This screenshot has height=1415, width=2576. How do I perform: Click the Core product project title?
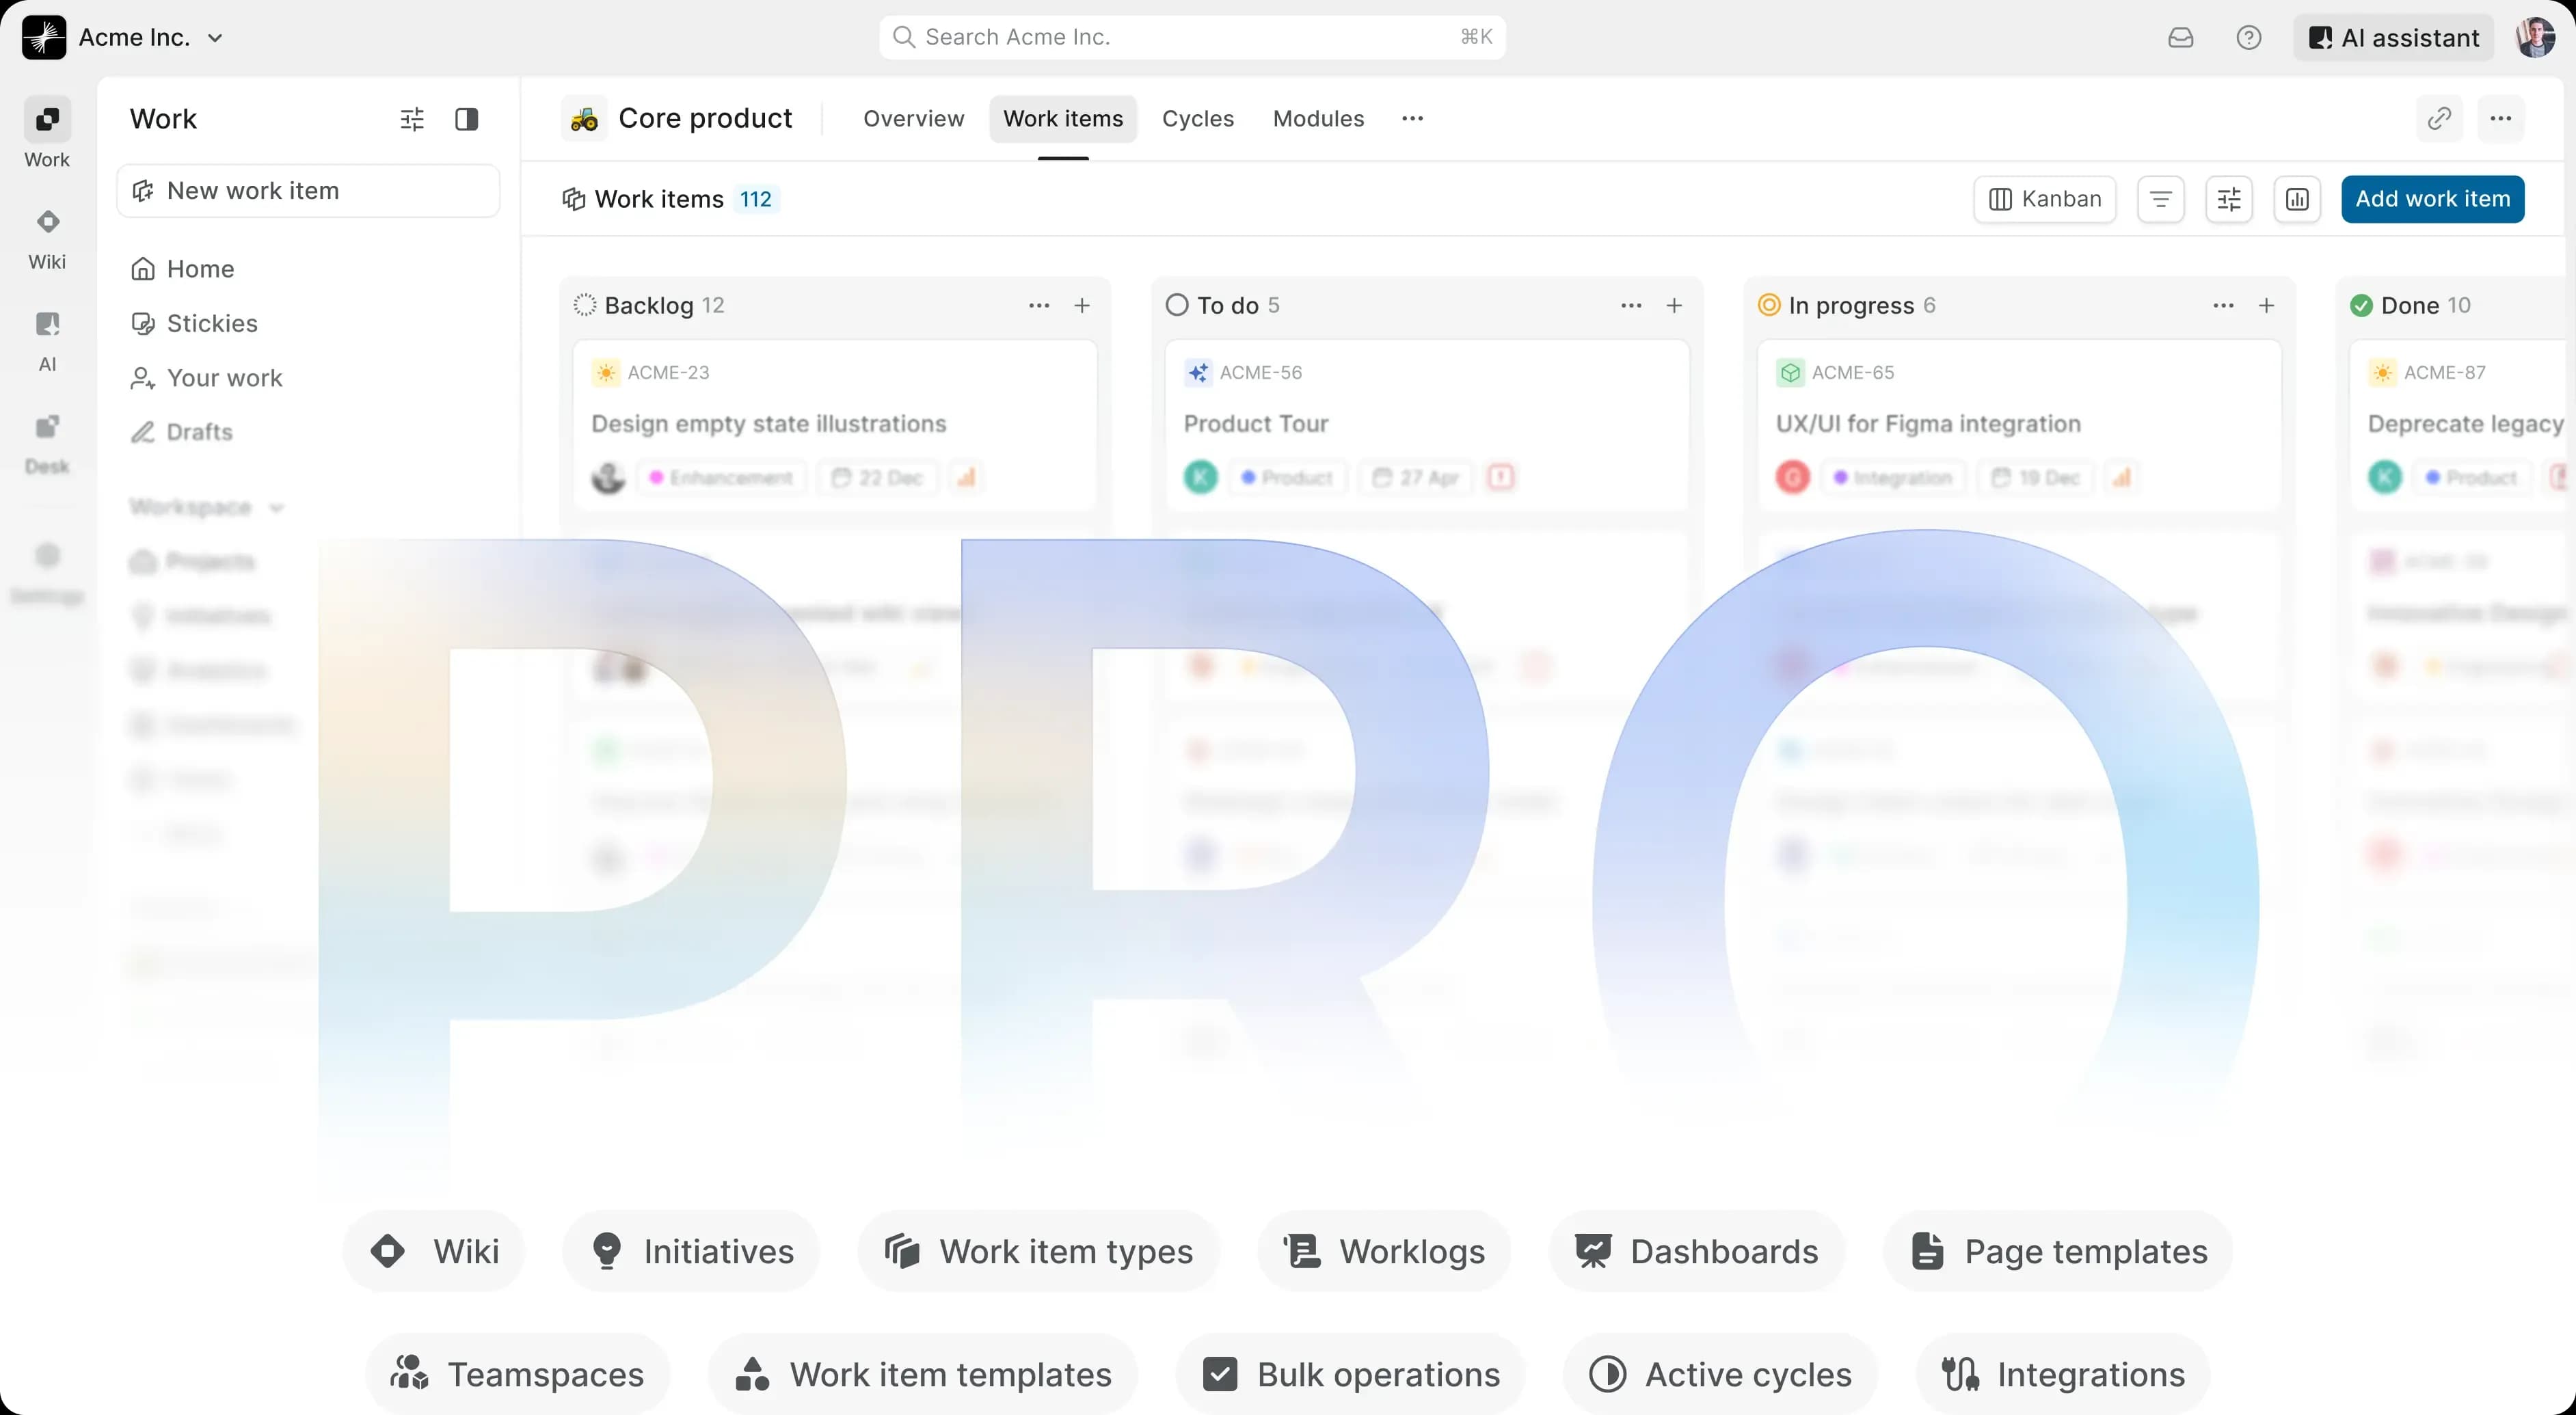coord(705,119)
